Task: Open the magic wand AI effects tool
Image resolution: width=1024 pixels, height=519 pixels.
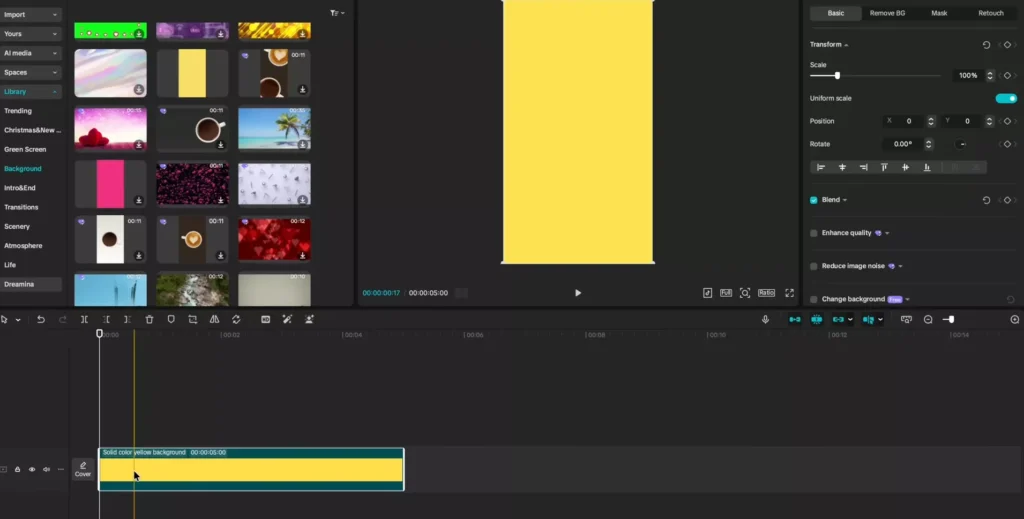Action: 287,319
